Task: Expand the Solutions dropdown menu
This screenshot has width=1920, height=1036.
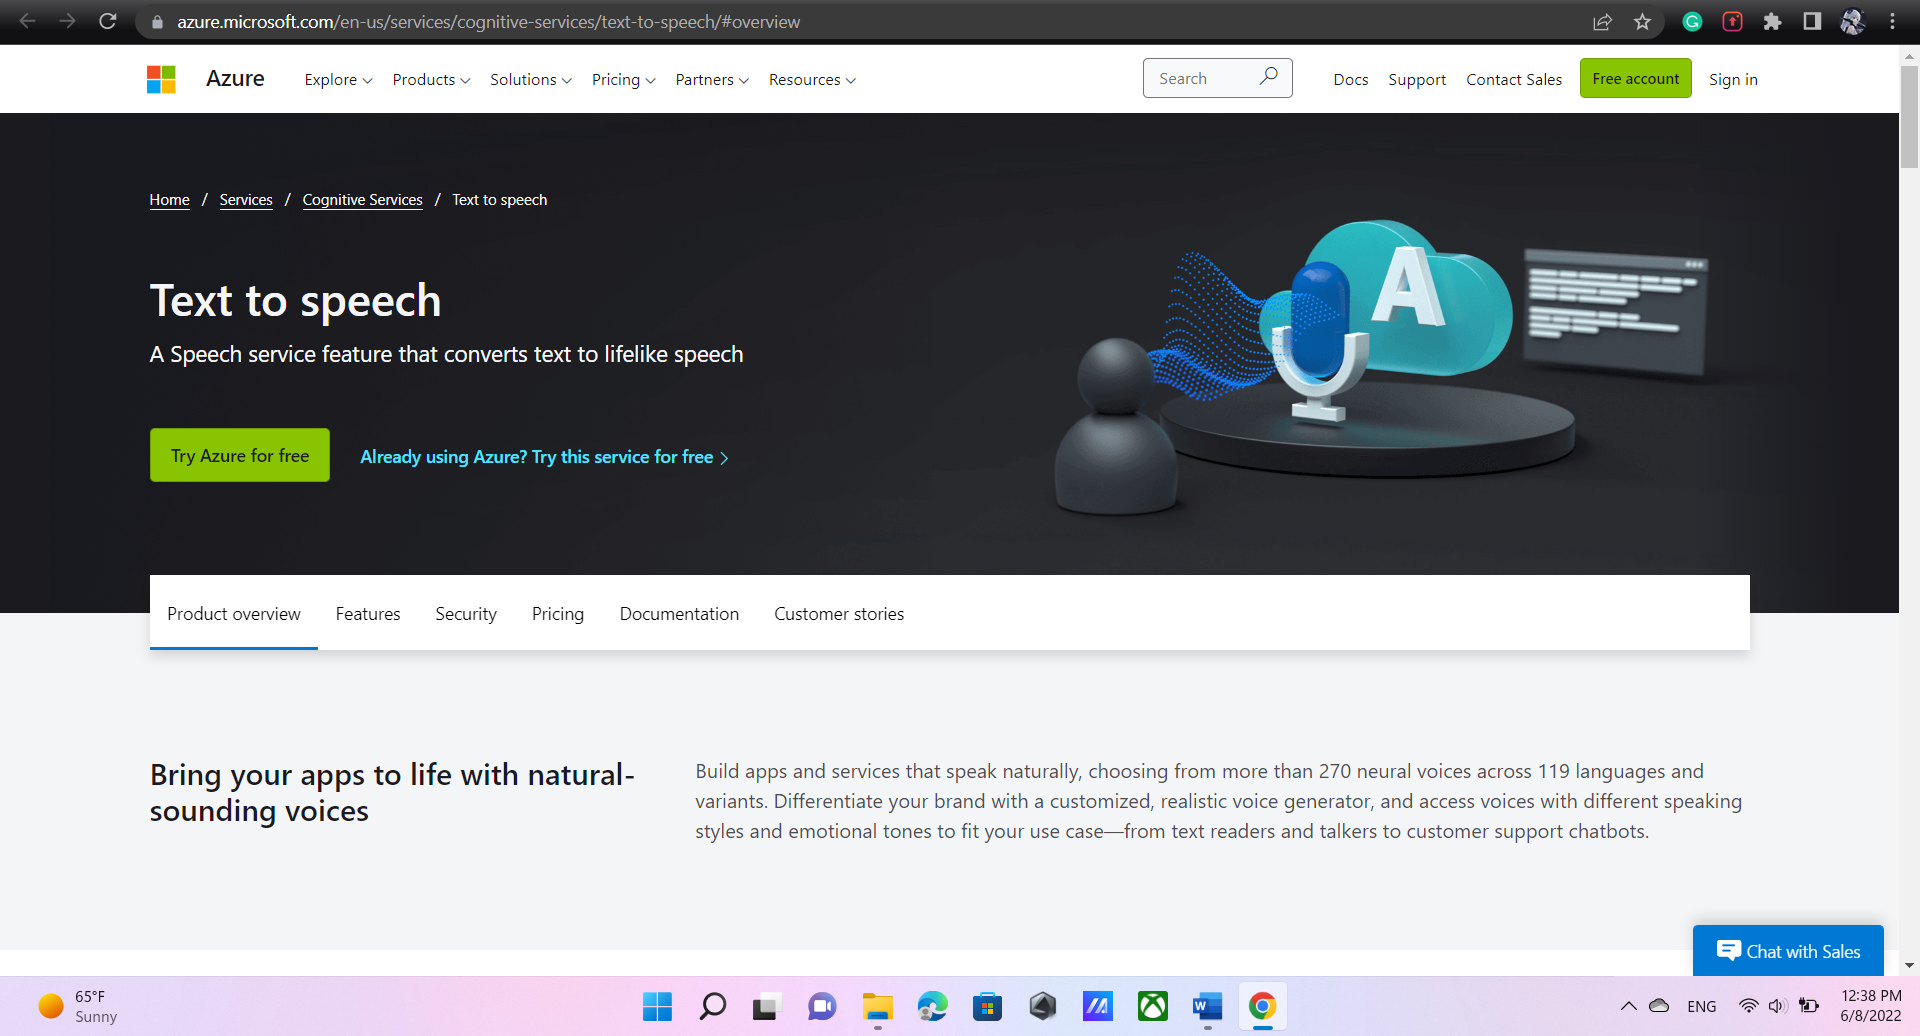Action: (x=531, y=79)
